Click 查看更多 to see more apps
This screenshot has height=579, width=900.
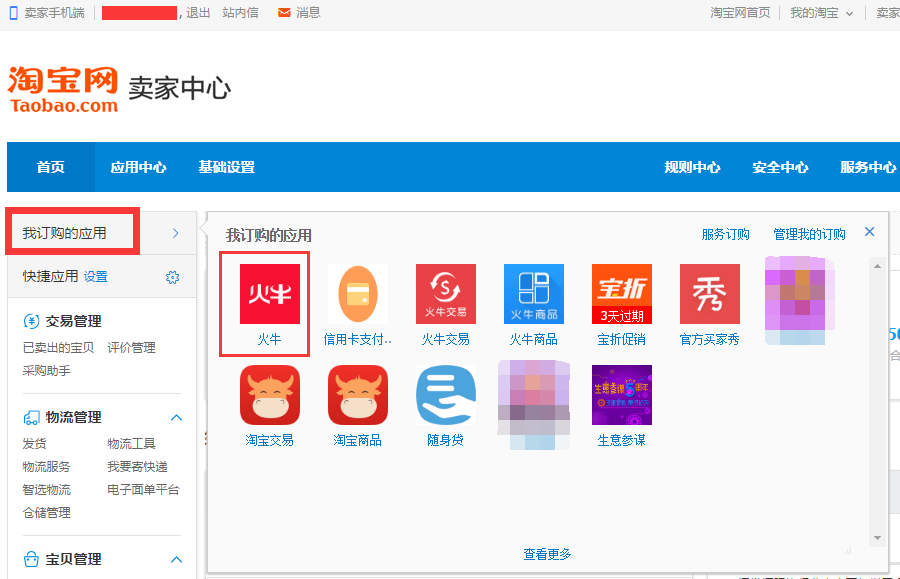point(547,554)
